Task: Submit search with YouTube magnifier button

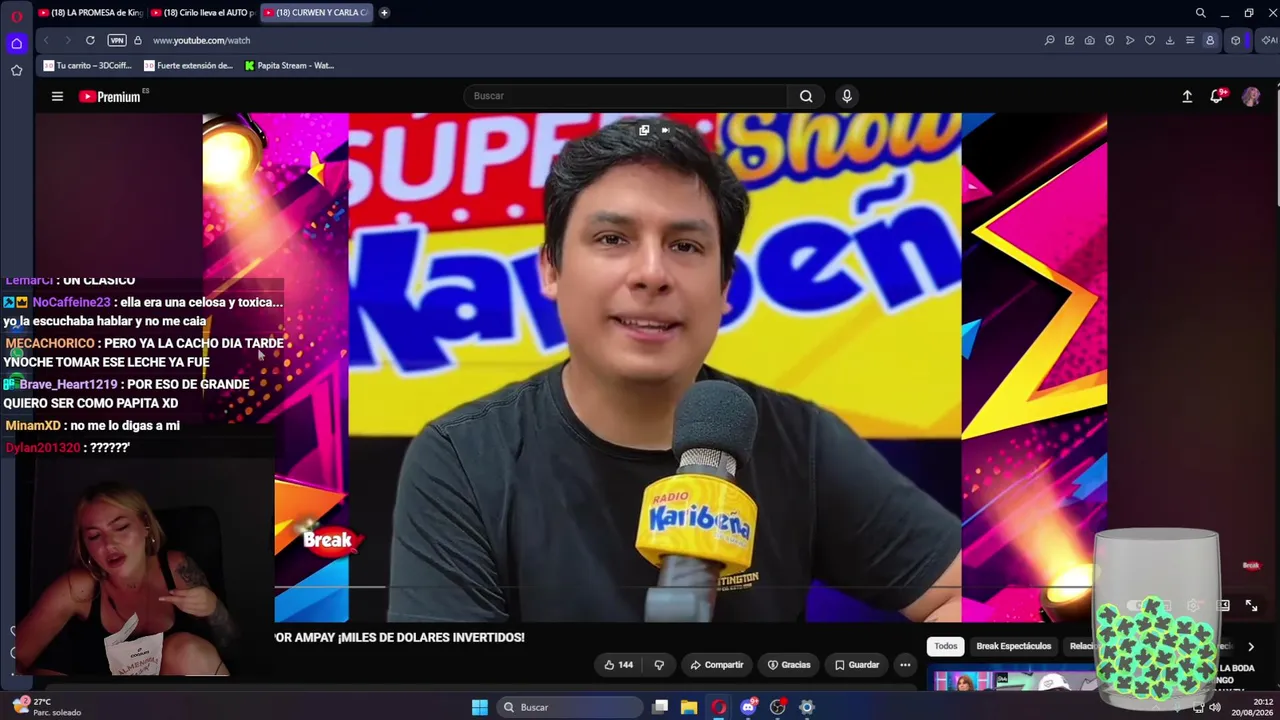Action: click(x=806, y=96)
